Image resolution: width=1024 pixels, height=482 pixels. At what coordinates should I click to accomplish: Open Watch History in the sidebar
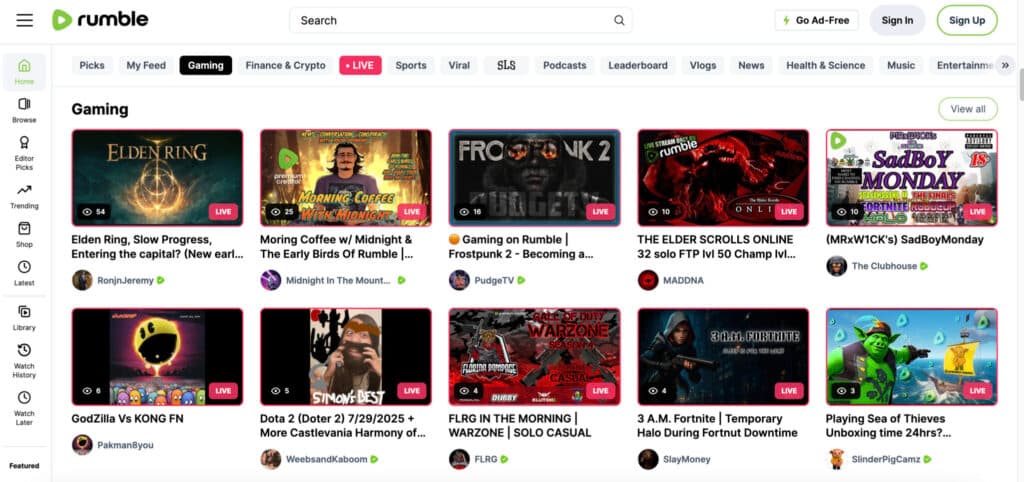pos(24,361)
